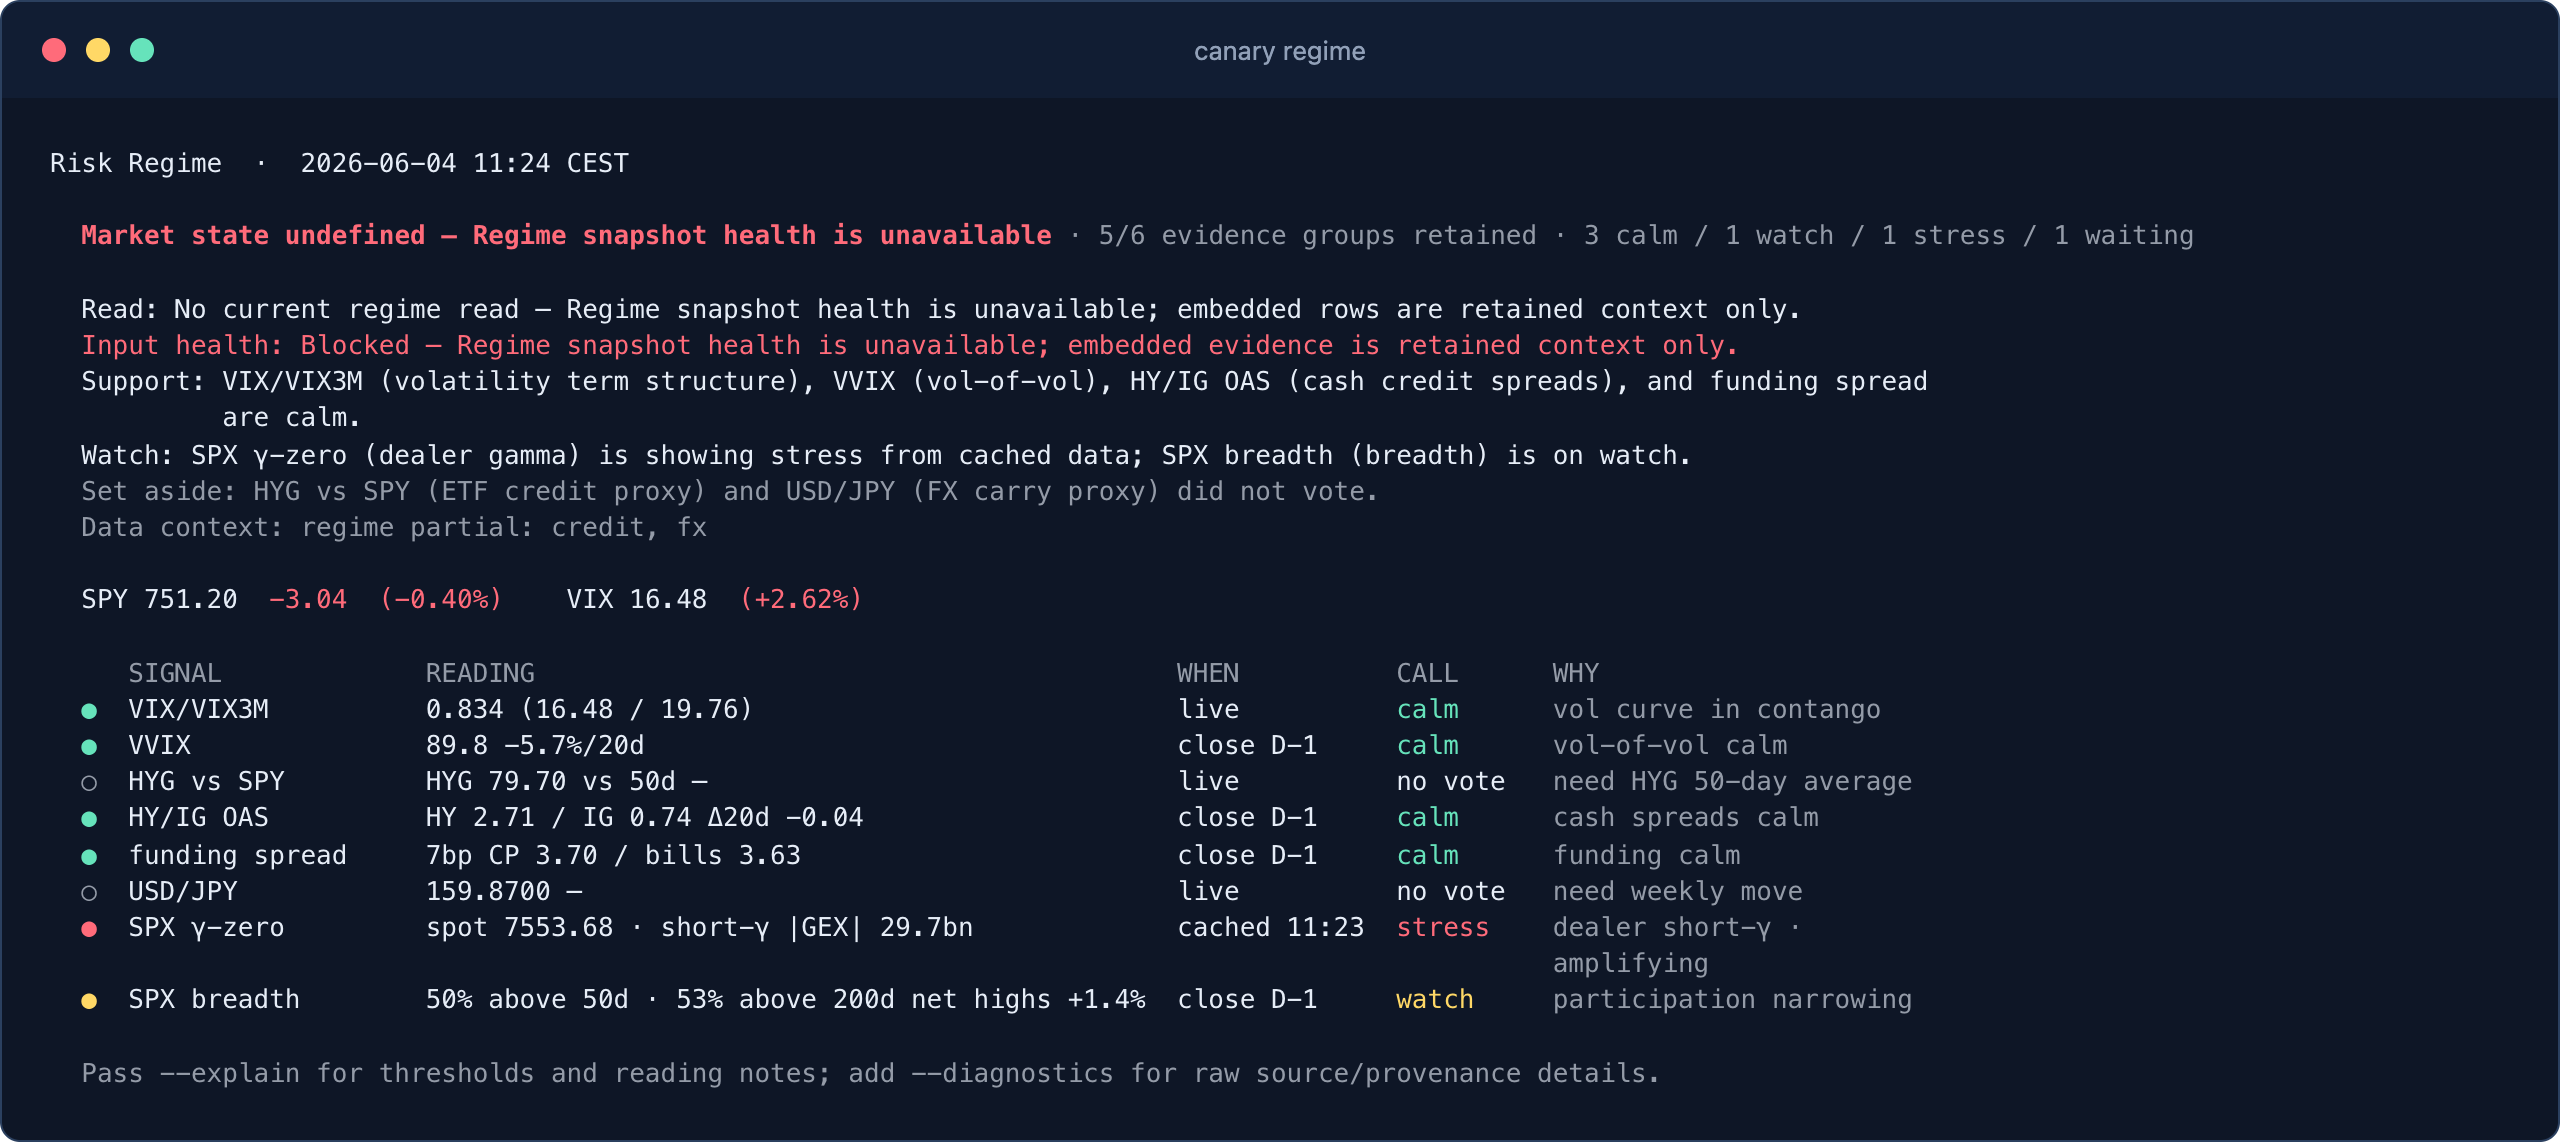This screenshot has width=2560, height=1142.
Task: Select the 'Risk Regime' header text
Action: click(x=136, y=163)
